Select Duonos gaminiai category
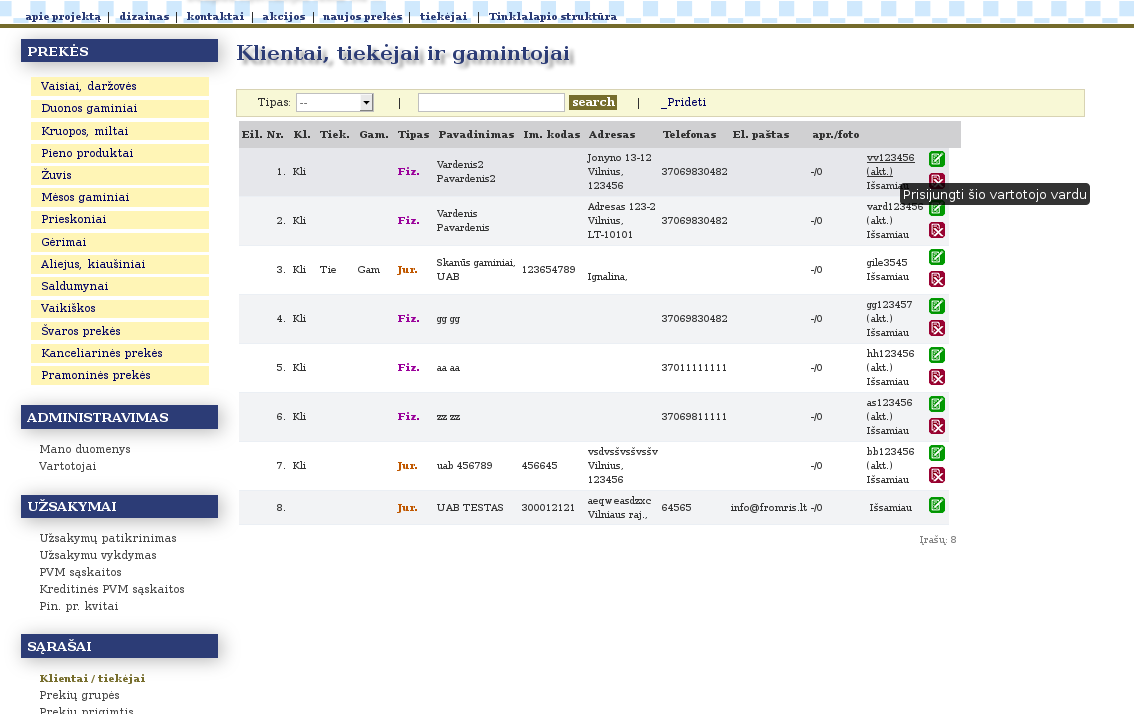 pos(120,109)
